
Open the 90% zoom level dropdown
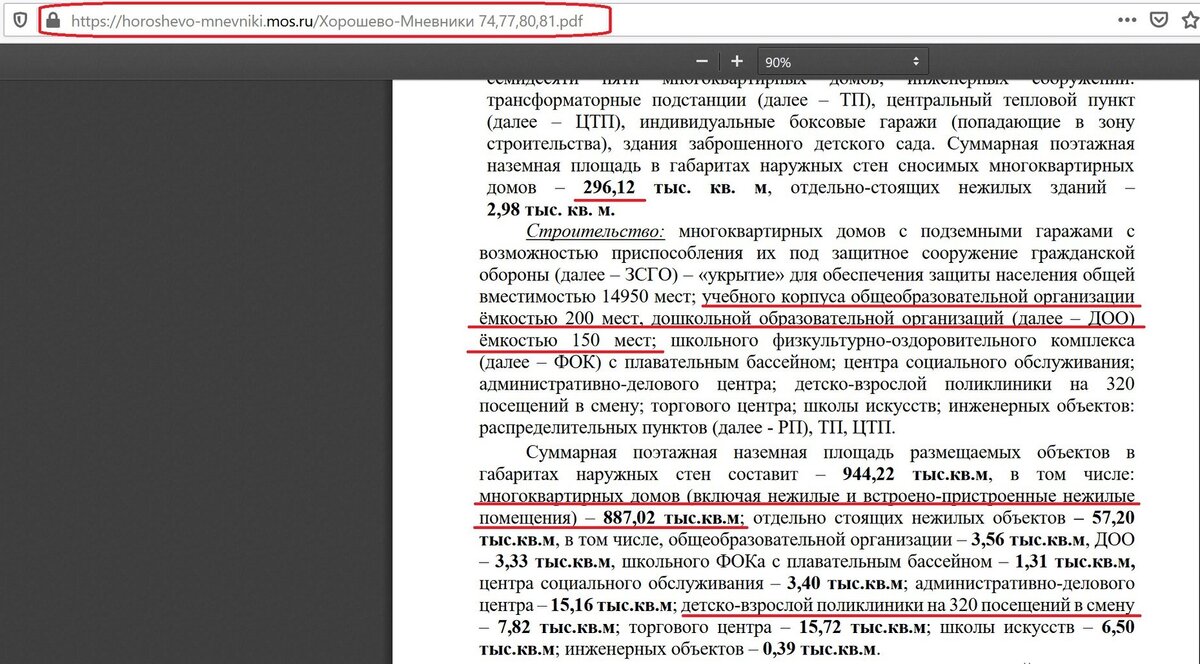[x=842, y=61]
